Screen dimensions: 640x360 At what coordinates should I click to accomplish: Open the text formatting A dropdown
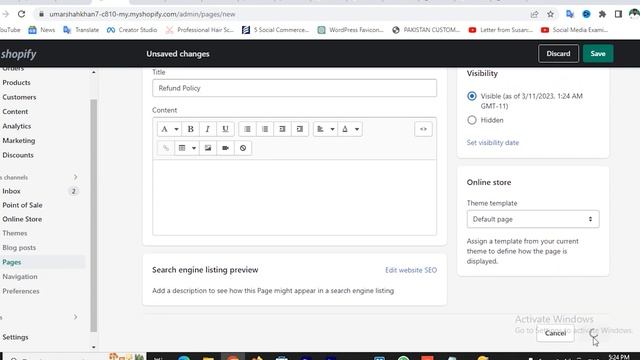tap(169, 129)
